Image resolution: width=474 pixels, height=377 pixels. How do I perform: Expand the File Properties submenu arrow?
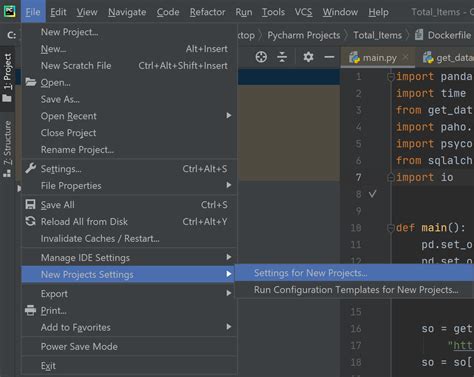(229, 185)
